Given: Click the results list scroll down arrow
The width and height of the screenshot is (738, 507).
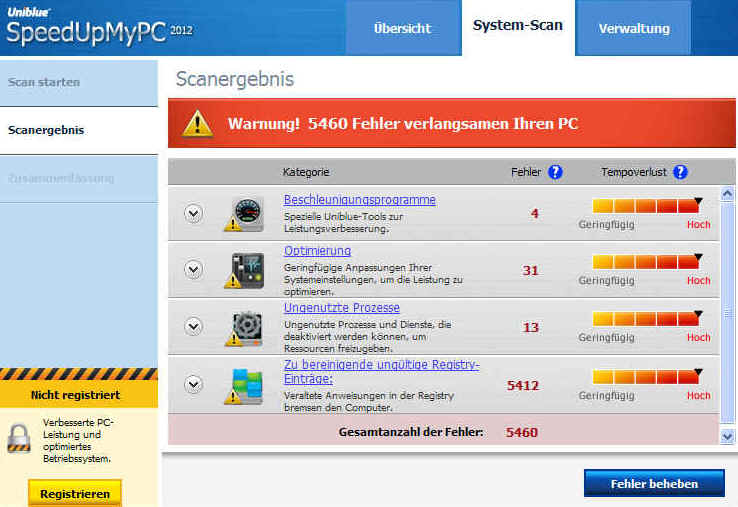Looking at the screenshot, I should click(x=727, y=436).
